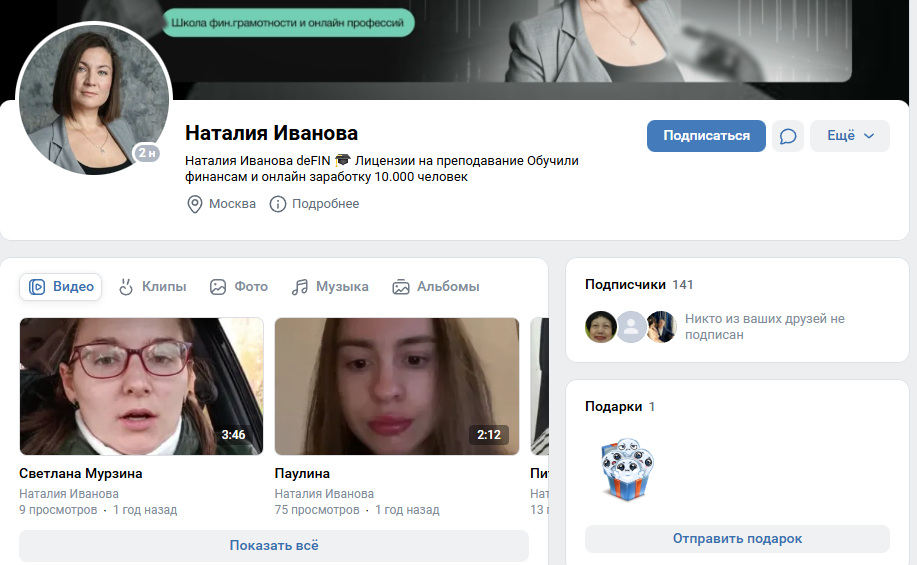Click the info circle icon near Подробнее
917x565 pixels.
click(278, 204)
